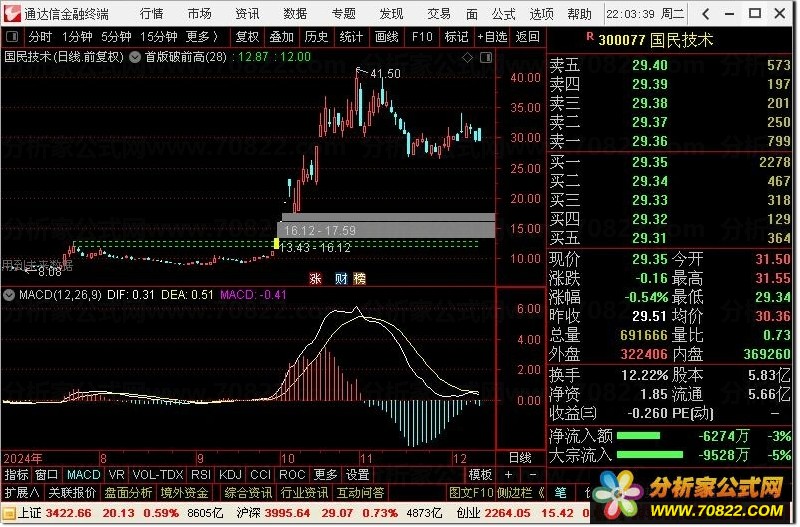This screenshot has height=527, width=800.
Task: Expand 更多 indicators list in the indicator bar
Action: point(326,475)
